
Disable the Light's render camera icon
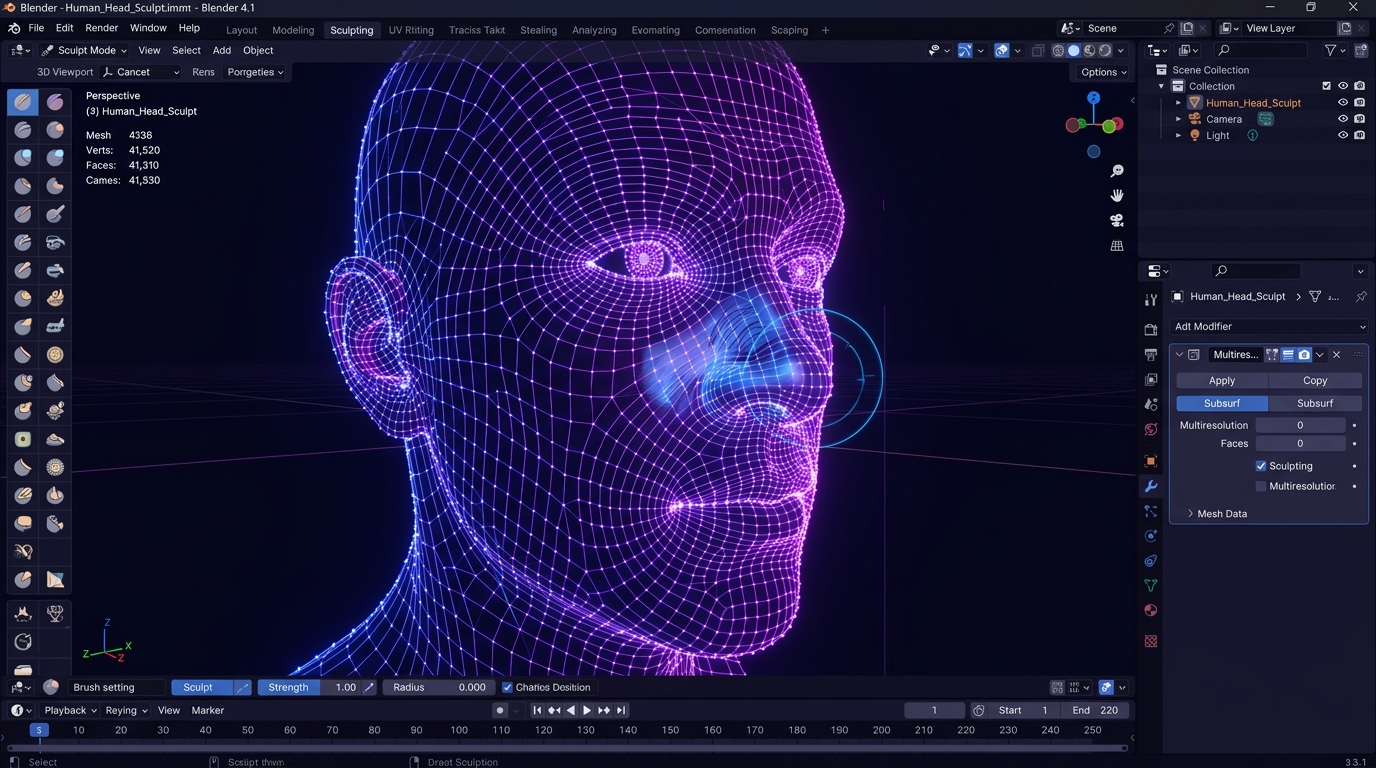1360,135
